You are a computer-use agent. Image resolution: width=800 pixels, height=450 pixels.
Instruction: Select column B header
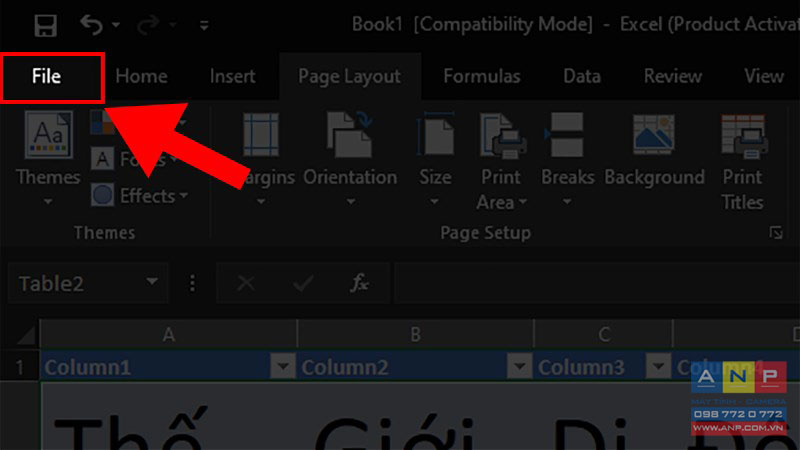[x=415, y=335]
